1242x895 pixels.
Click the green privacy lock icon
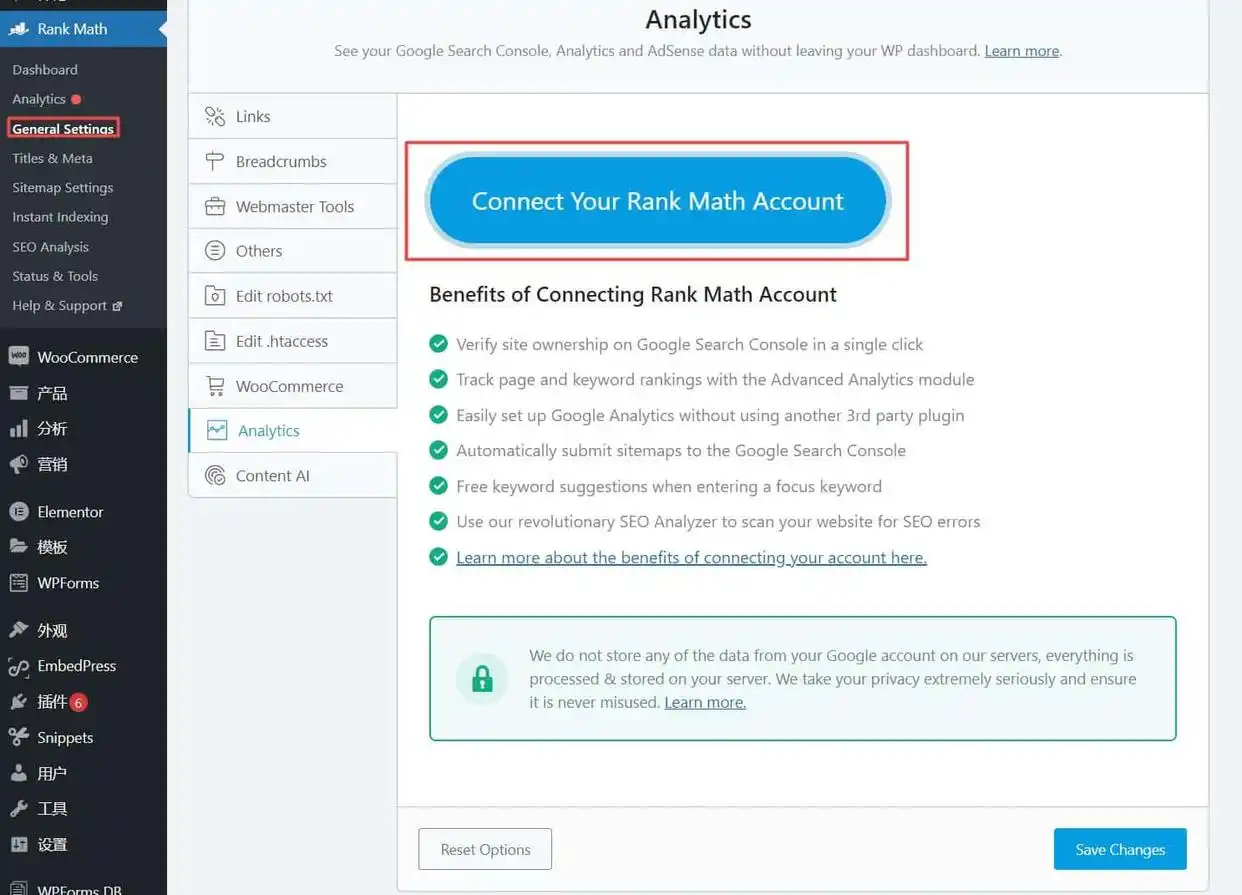482,679
